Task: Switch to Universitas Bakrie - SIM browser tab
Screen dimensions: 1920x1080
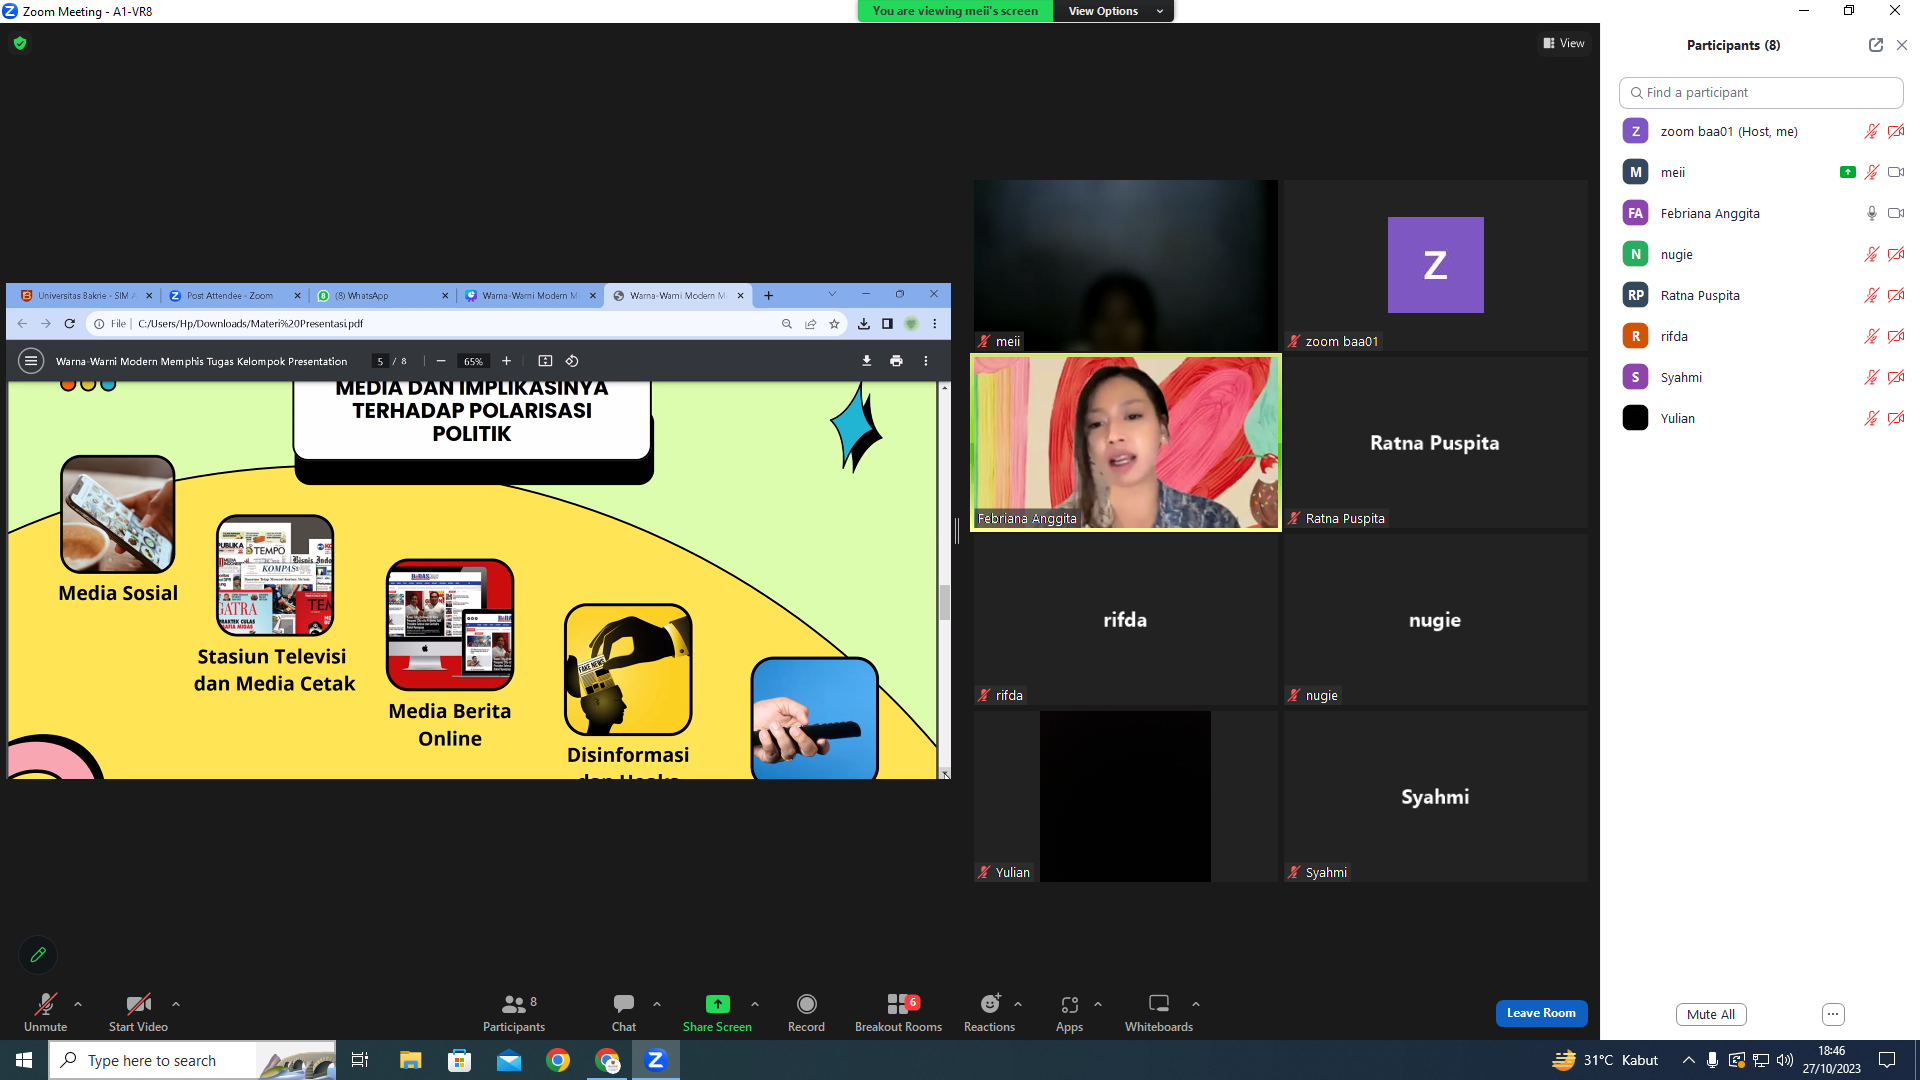Action: [86, 295]
